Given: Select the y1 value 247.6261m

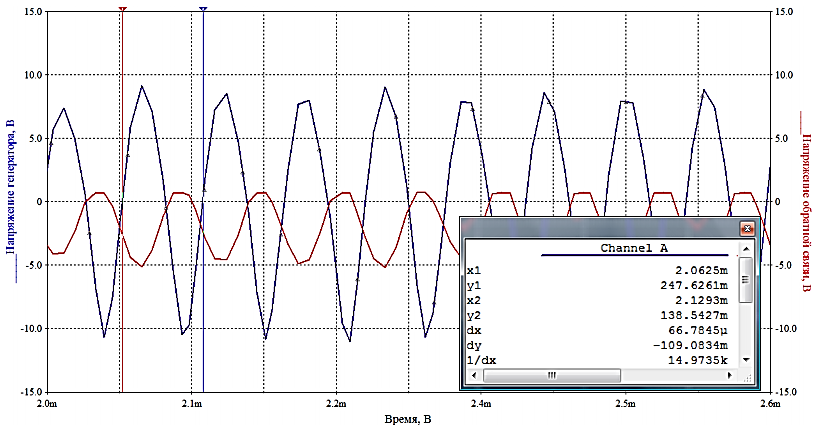Looking at the screenshot, I should (x=694, y=286).
